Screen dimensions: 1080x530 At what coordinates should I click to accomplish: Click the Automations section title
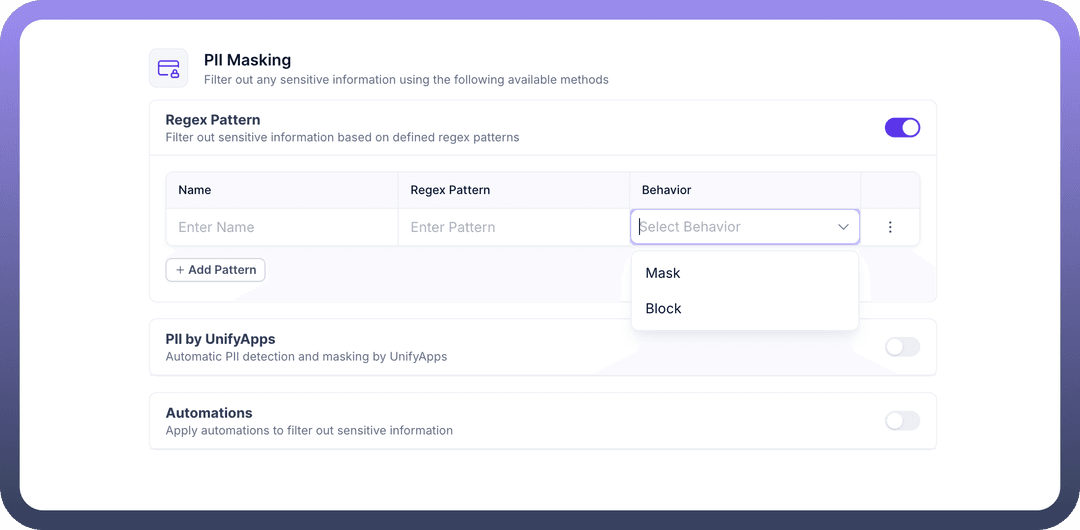pyautogui.click(x=209, y=413)
